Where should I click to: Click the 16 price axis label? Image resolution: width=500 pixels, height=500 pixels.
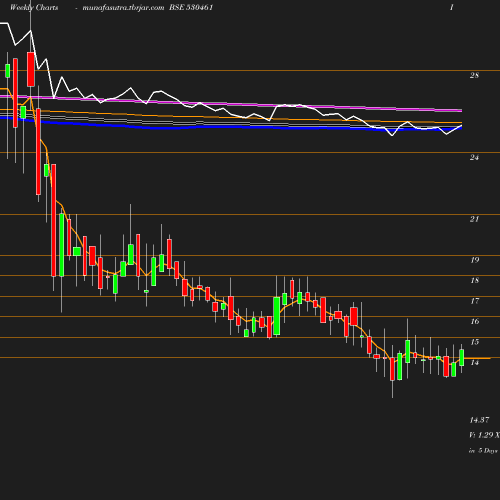(x=475, y=321)
